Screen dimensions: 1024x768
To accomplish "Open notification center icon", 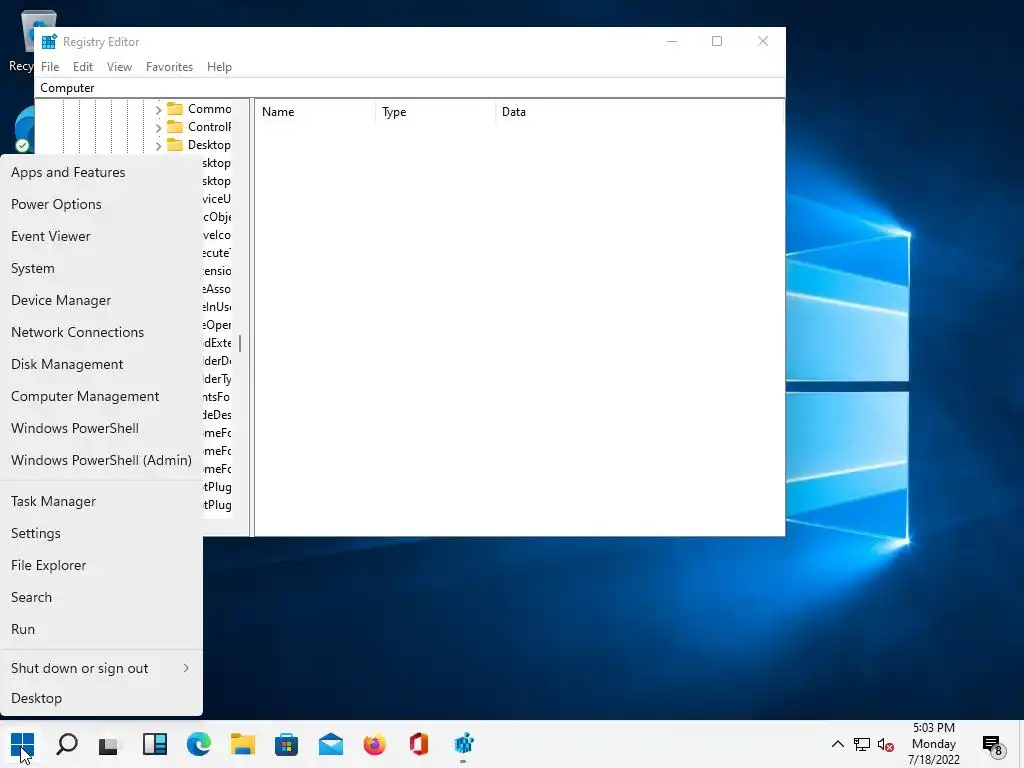I will 992,745.
